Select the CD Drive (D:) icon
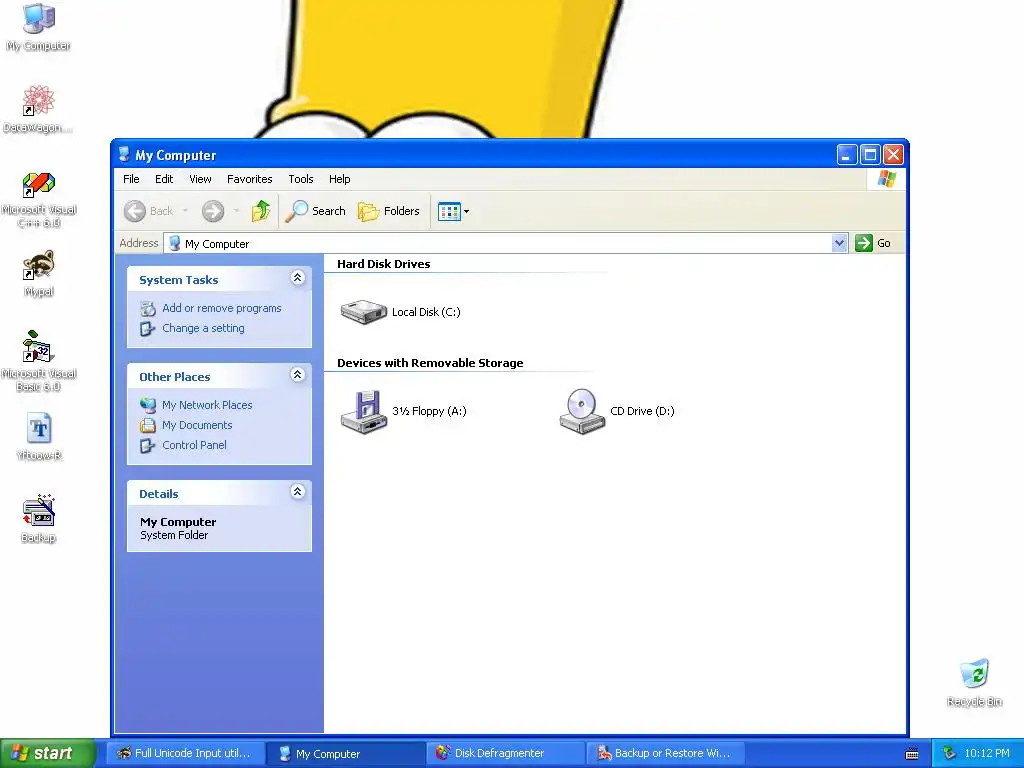This screenshot has width=1024, height=768. pos(582,411)
